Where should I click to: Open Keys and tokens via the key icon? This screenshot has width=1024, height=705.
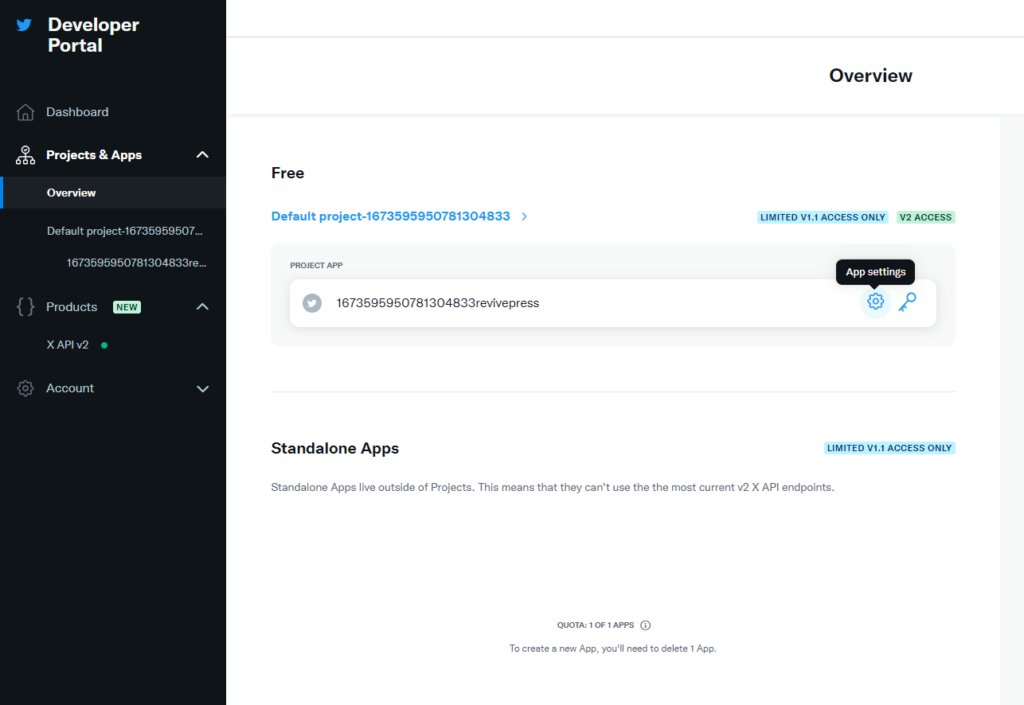tap(907, 301)
